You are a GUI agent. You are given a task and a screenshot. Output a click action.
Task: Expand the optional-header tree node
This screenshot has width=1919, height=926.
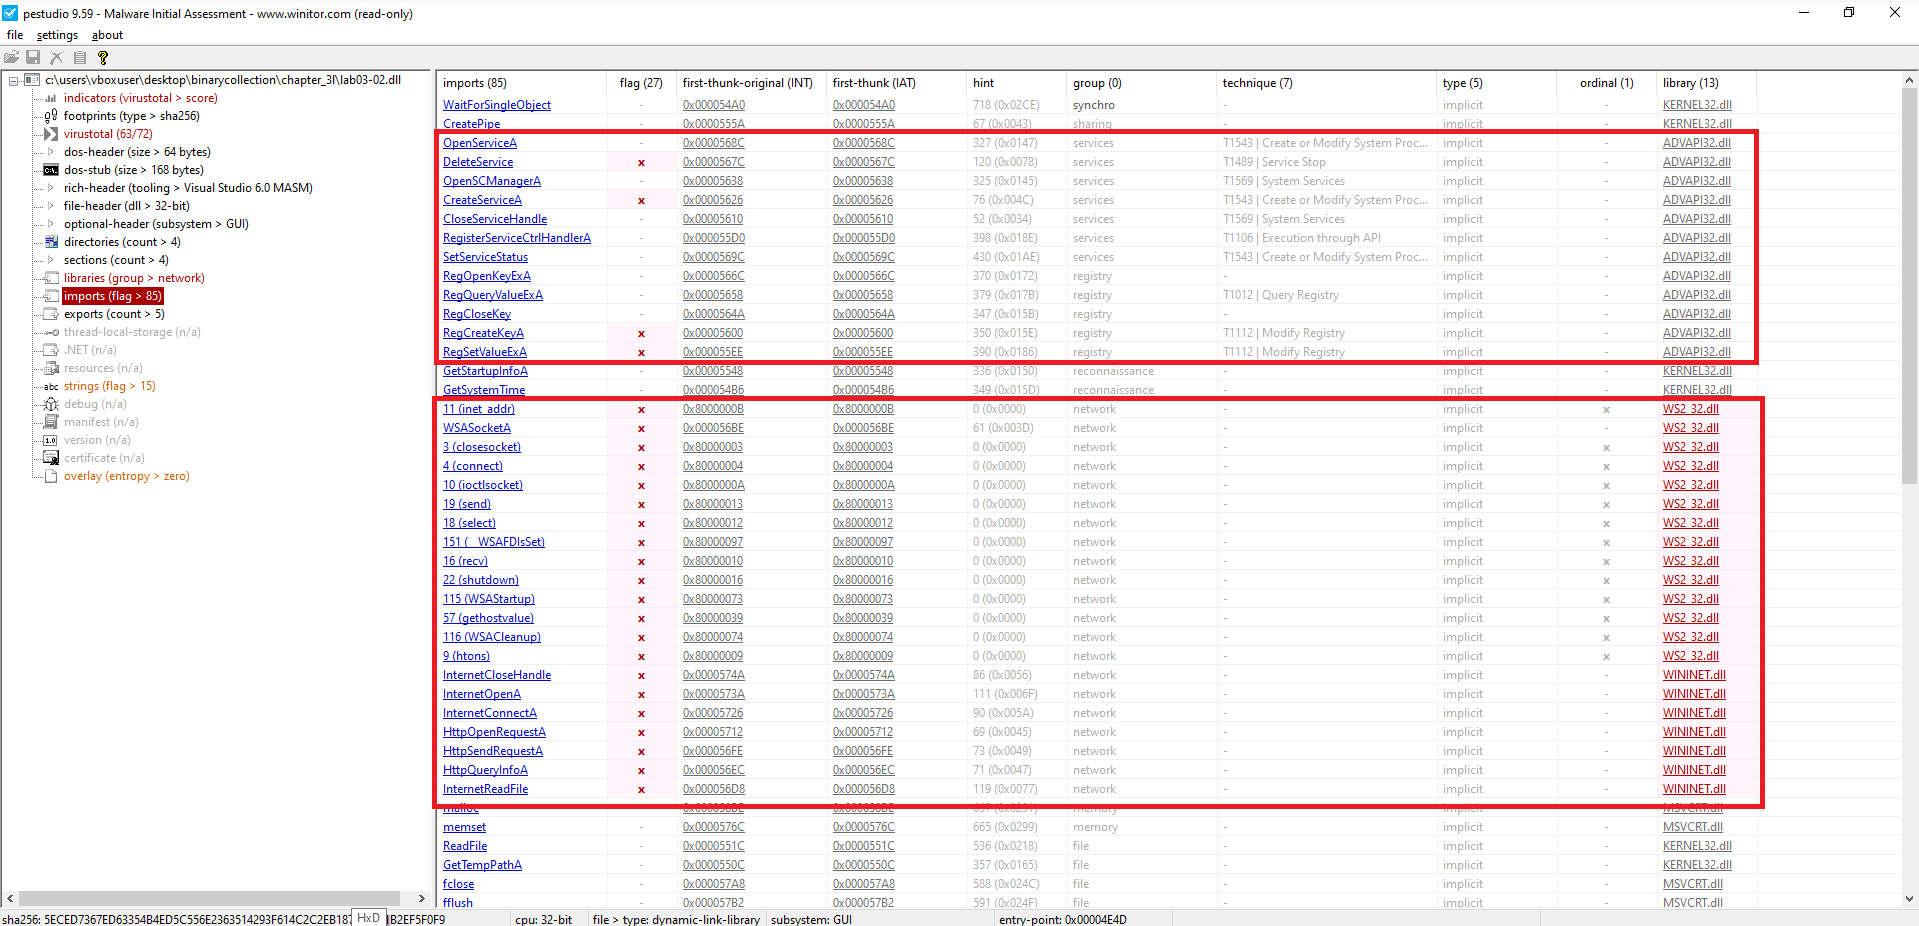[51, 224]
